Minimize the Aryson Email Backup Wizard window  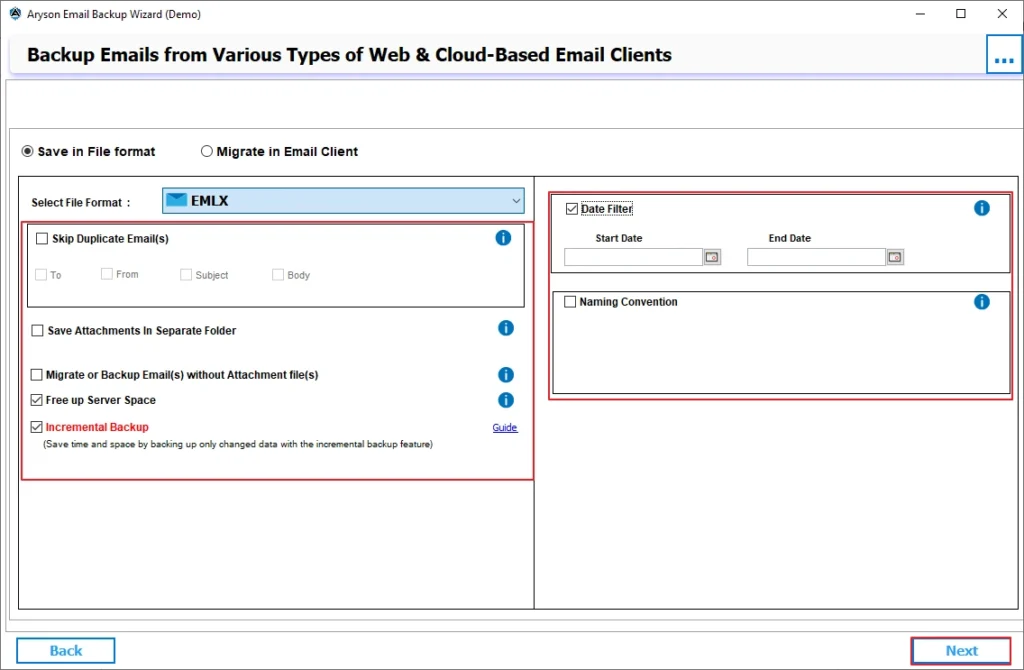tap(920, 14)
